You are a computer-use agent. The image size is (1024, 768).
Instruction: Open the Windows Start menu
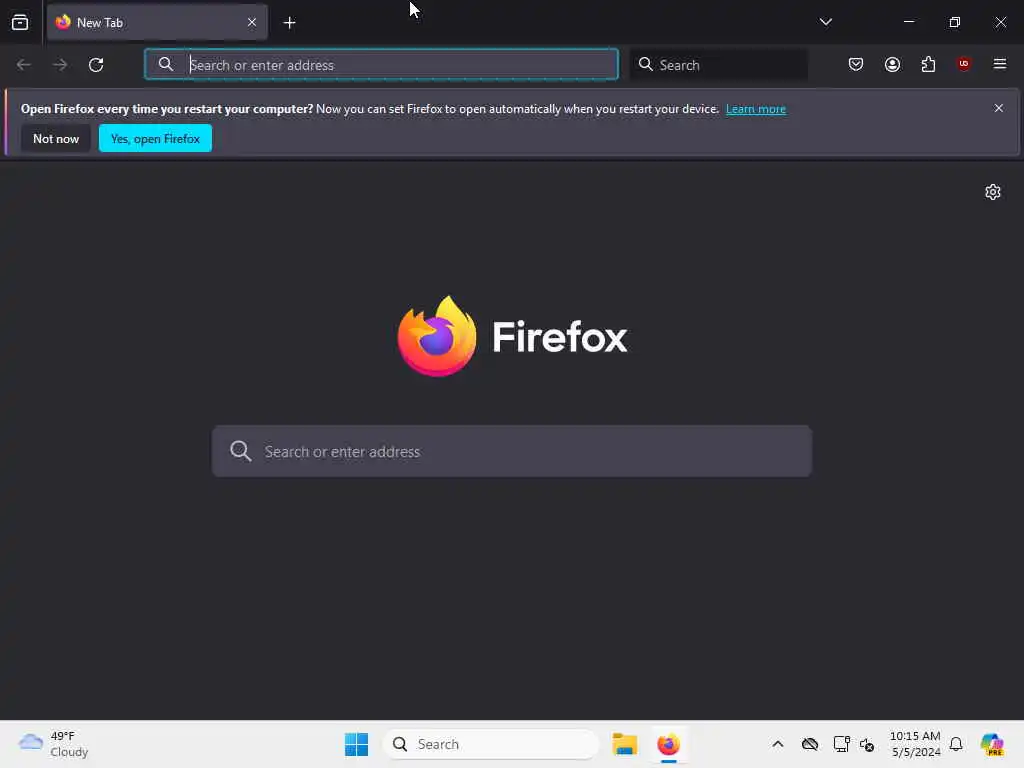(357, 744)
